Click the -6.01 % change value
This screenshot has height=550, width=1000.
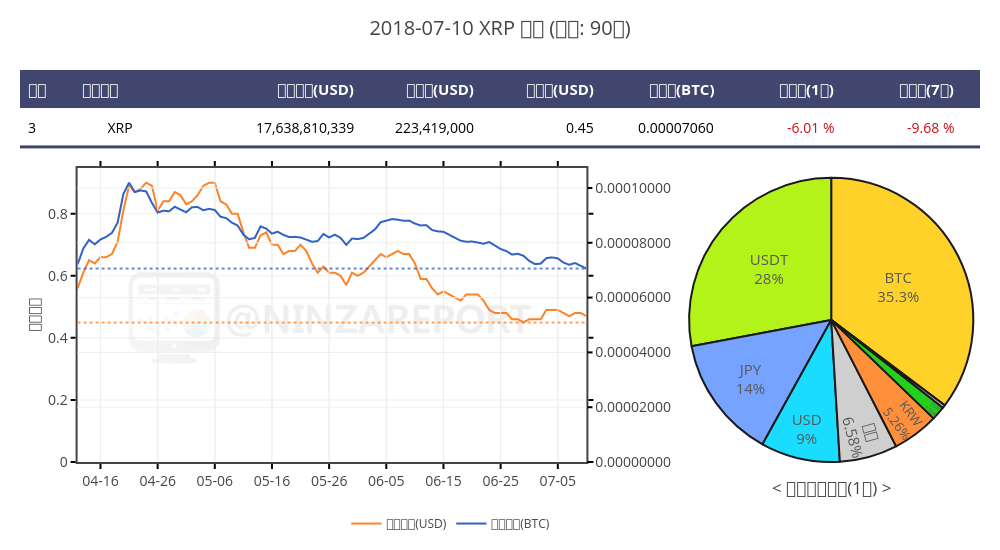tap(810, 128)
